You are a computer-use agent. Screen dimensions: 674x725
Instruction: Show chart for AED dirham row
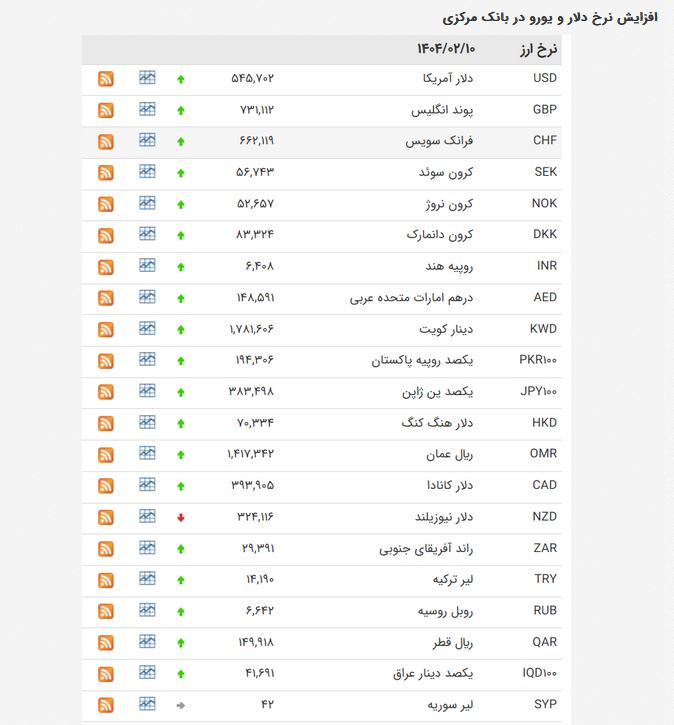pyautogui.click(x=147, y=297)
